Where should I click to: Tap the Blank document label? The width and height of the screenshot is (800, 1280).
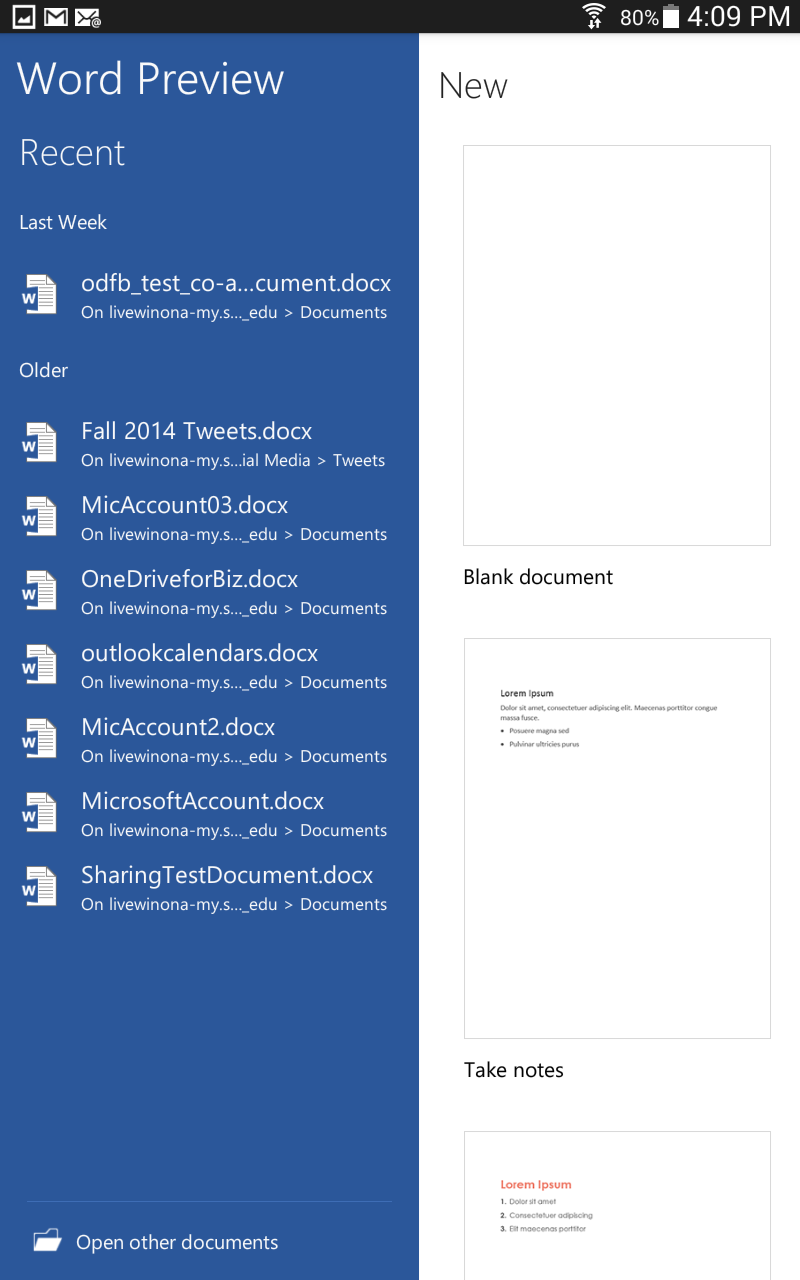(538, 577)
